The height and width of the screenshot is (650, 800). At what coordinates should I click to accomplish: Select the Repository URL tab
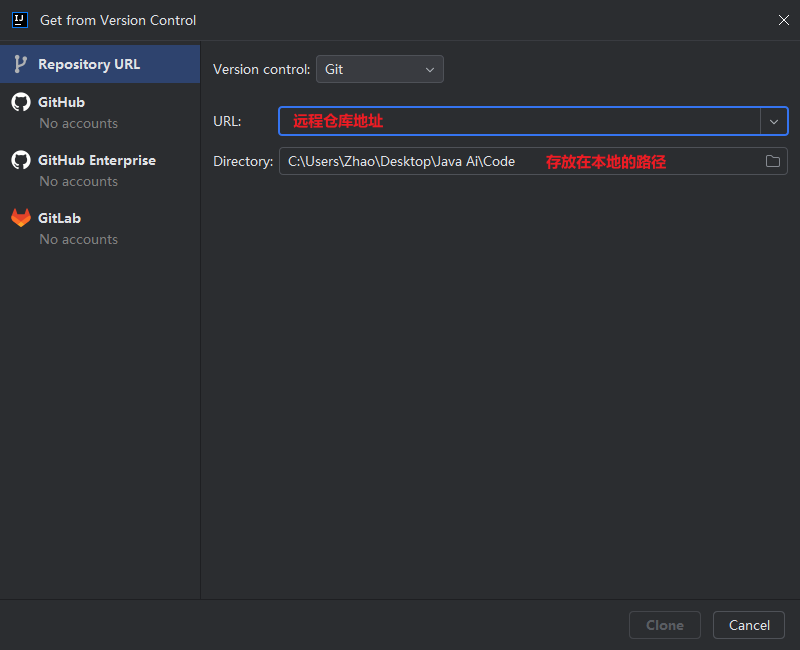[100, 64]
